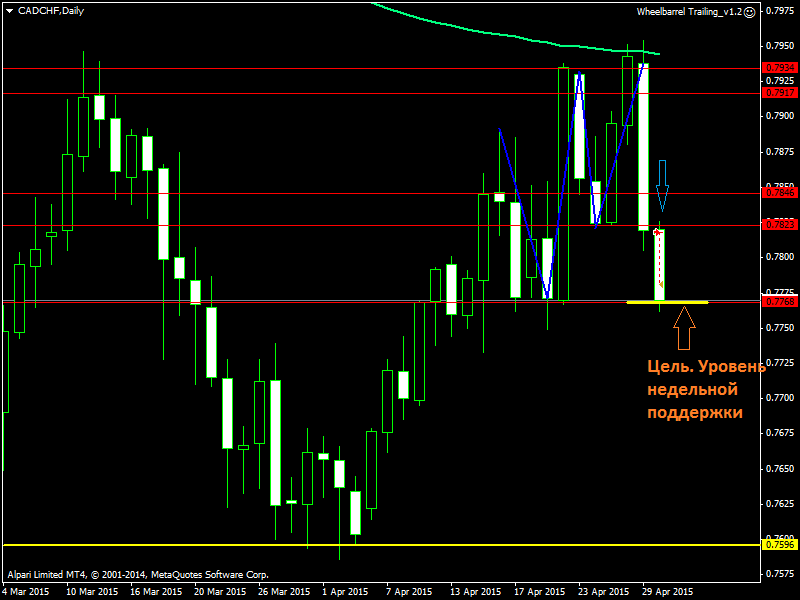Viewport: 800px width, 600px height.
Task: Click the 0.7575 value on price scale
Action: (780, 574)
